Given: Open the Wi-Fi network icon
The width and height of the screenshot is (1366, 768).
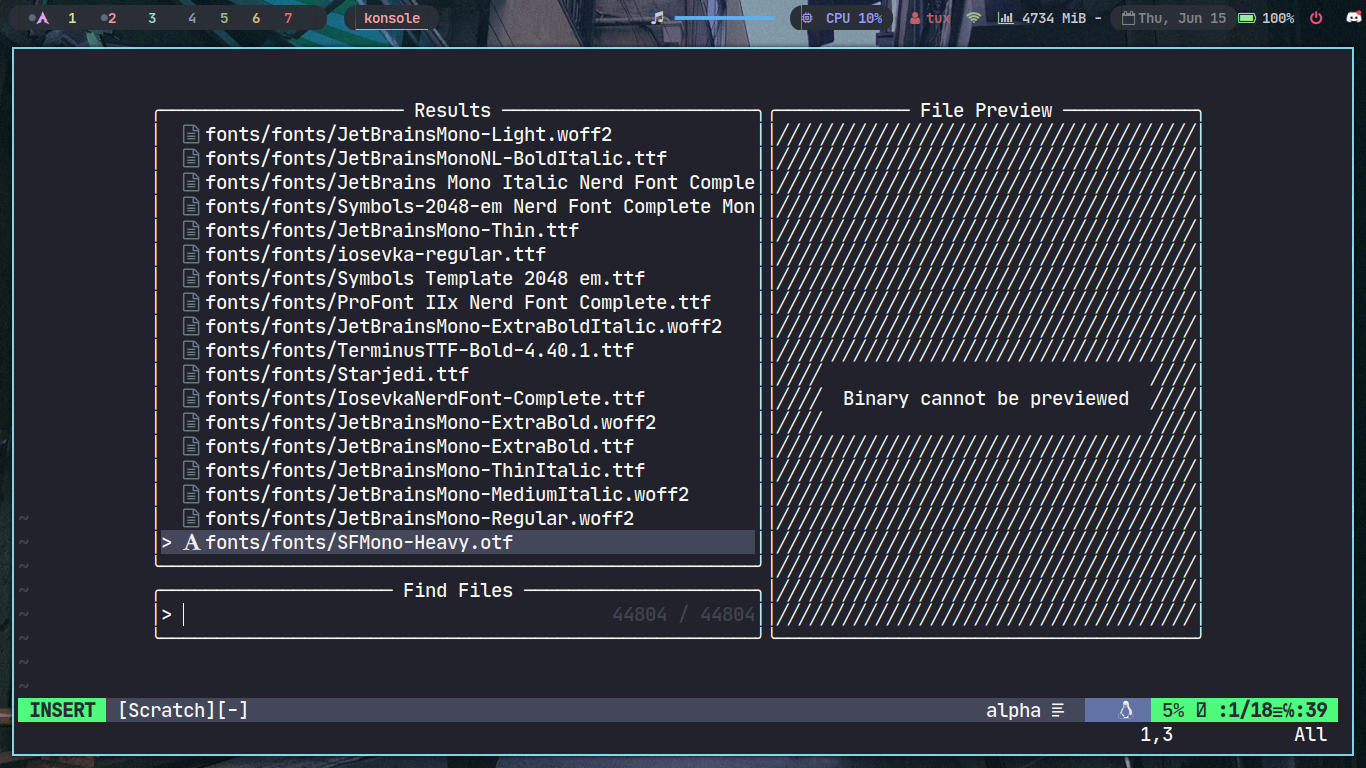Looking at the screenshot, I should 974,18.
